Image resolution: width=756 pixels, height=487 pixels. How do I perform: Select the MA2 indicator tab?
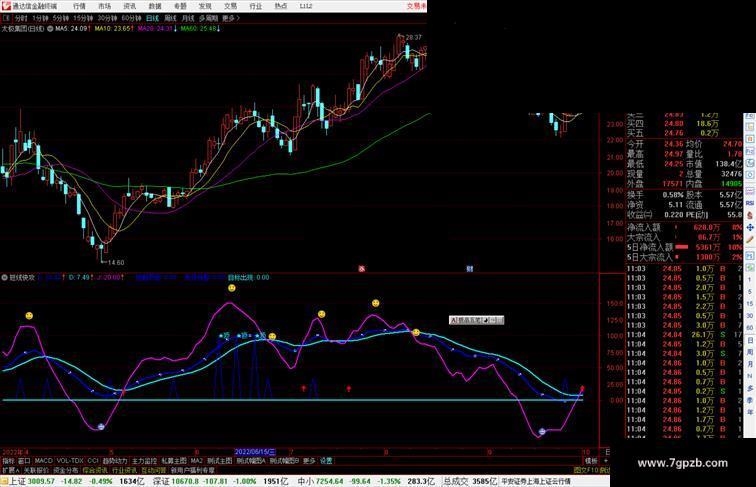pyautogui.click(x=197, y=461)
